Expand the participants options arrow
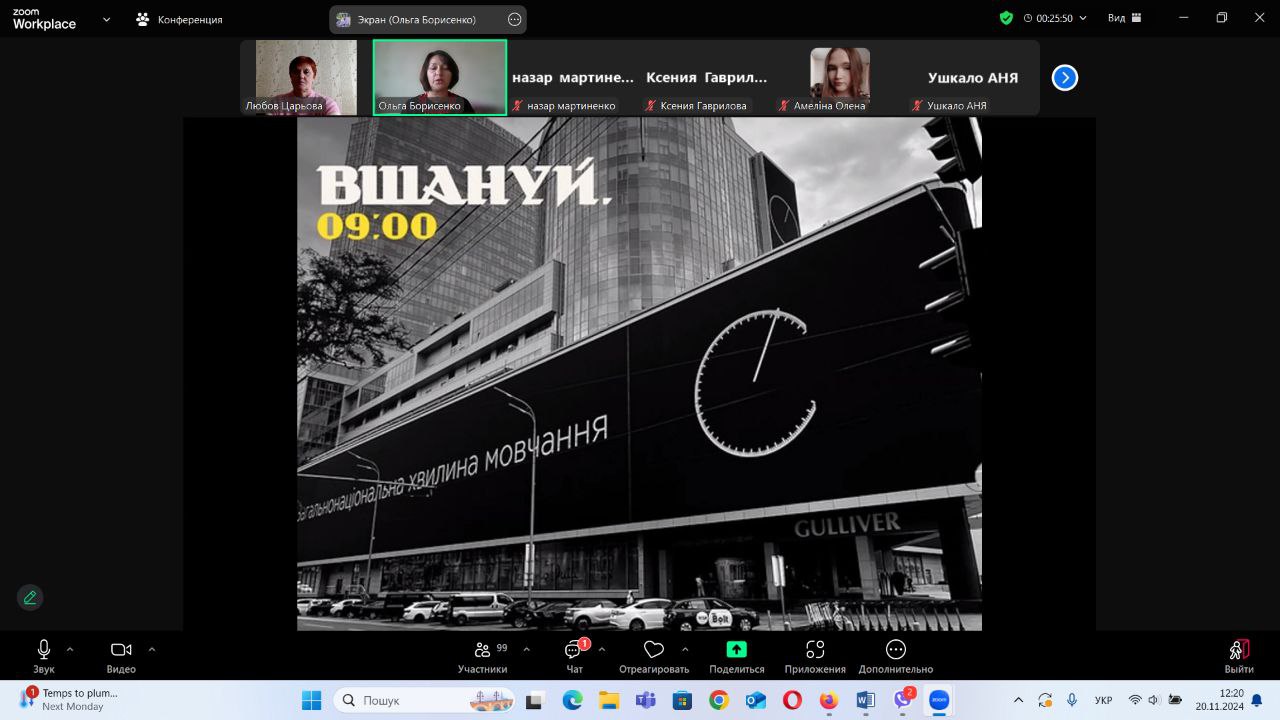The width and height of the screenshot is (1280, 720). (x=527, y=649)
